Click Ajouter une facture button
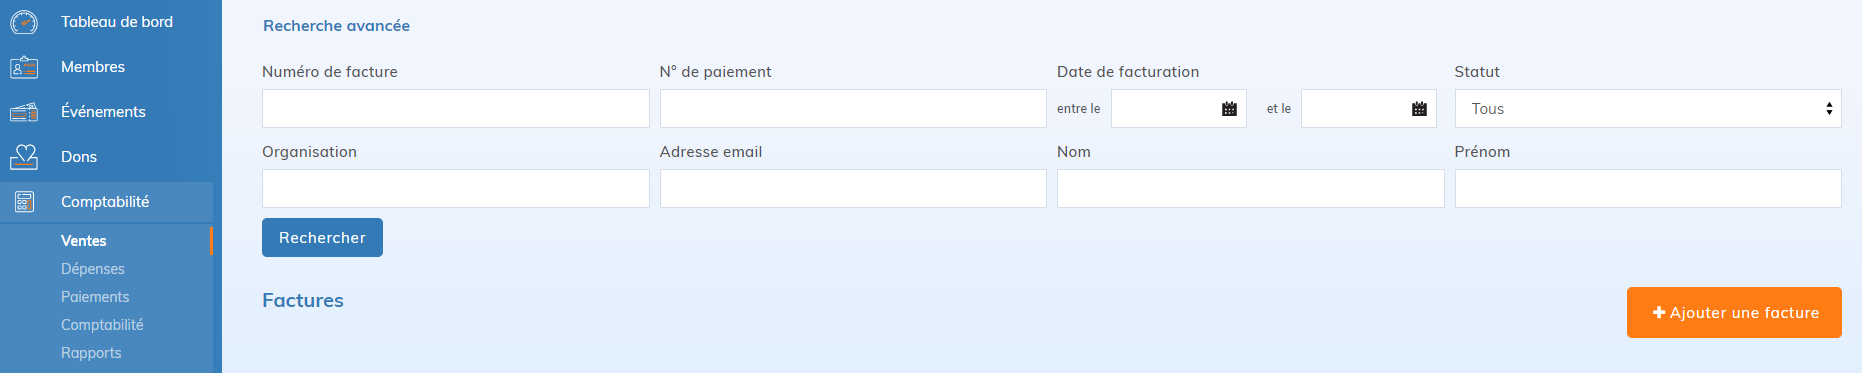The width and height of the screenshot is (1862, 373). coord(1734,313)
